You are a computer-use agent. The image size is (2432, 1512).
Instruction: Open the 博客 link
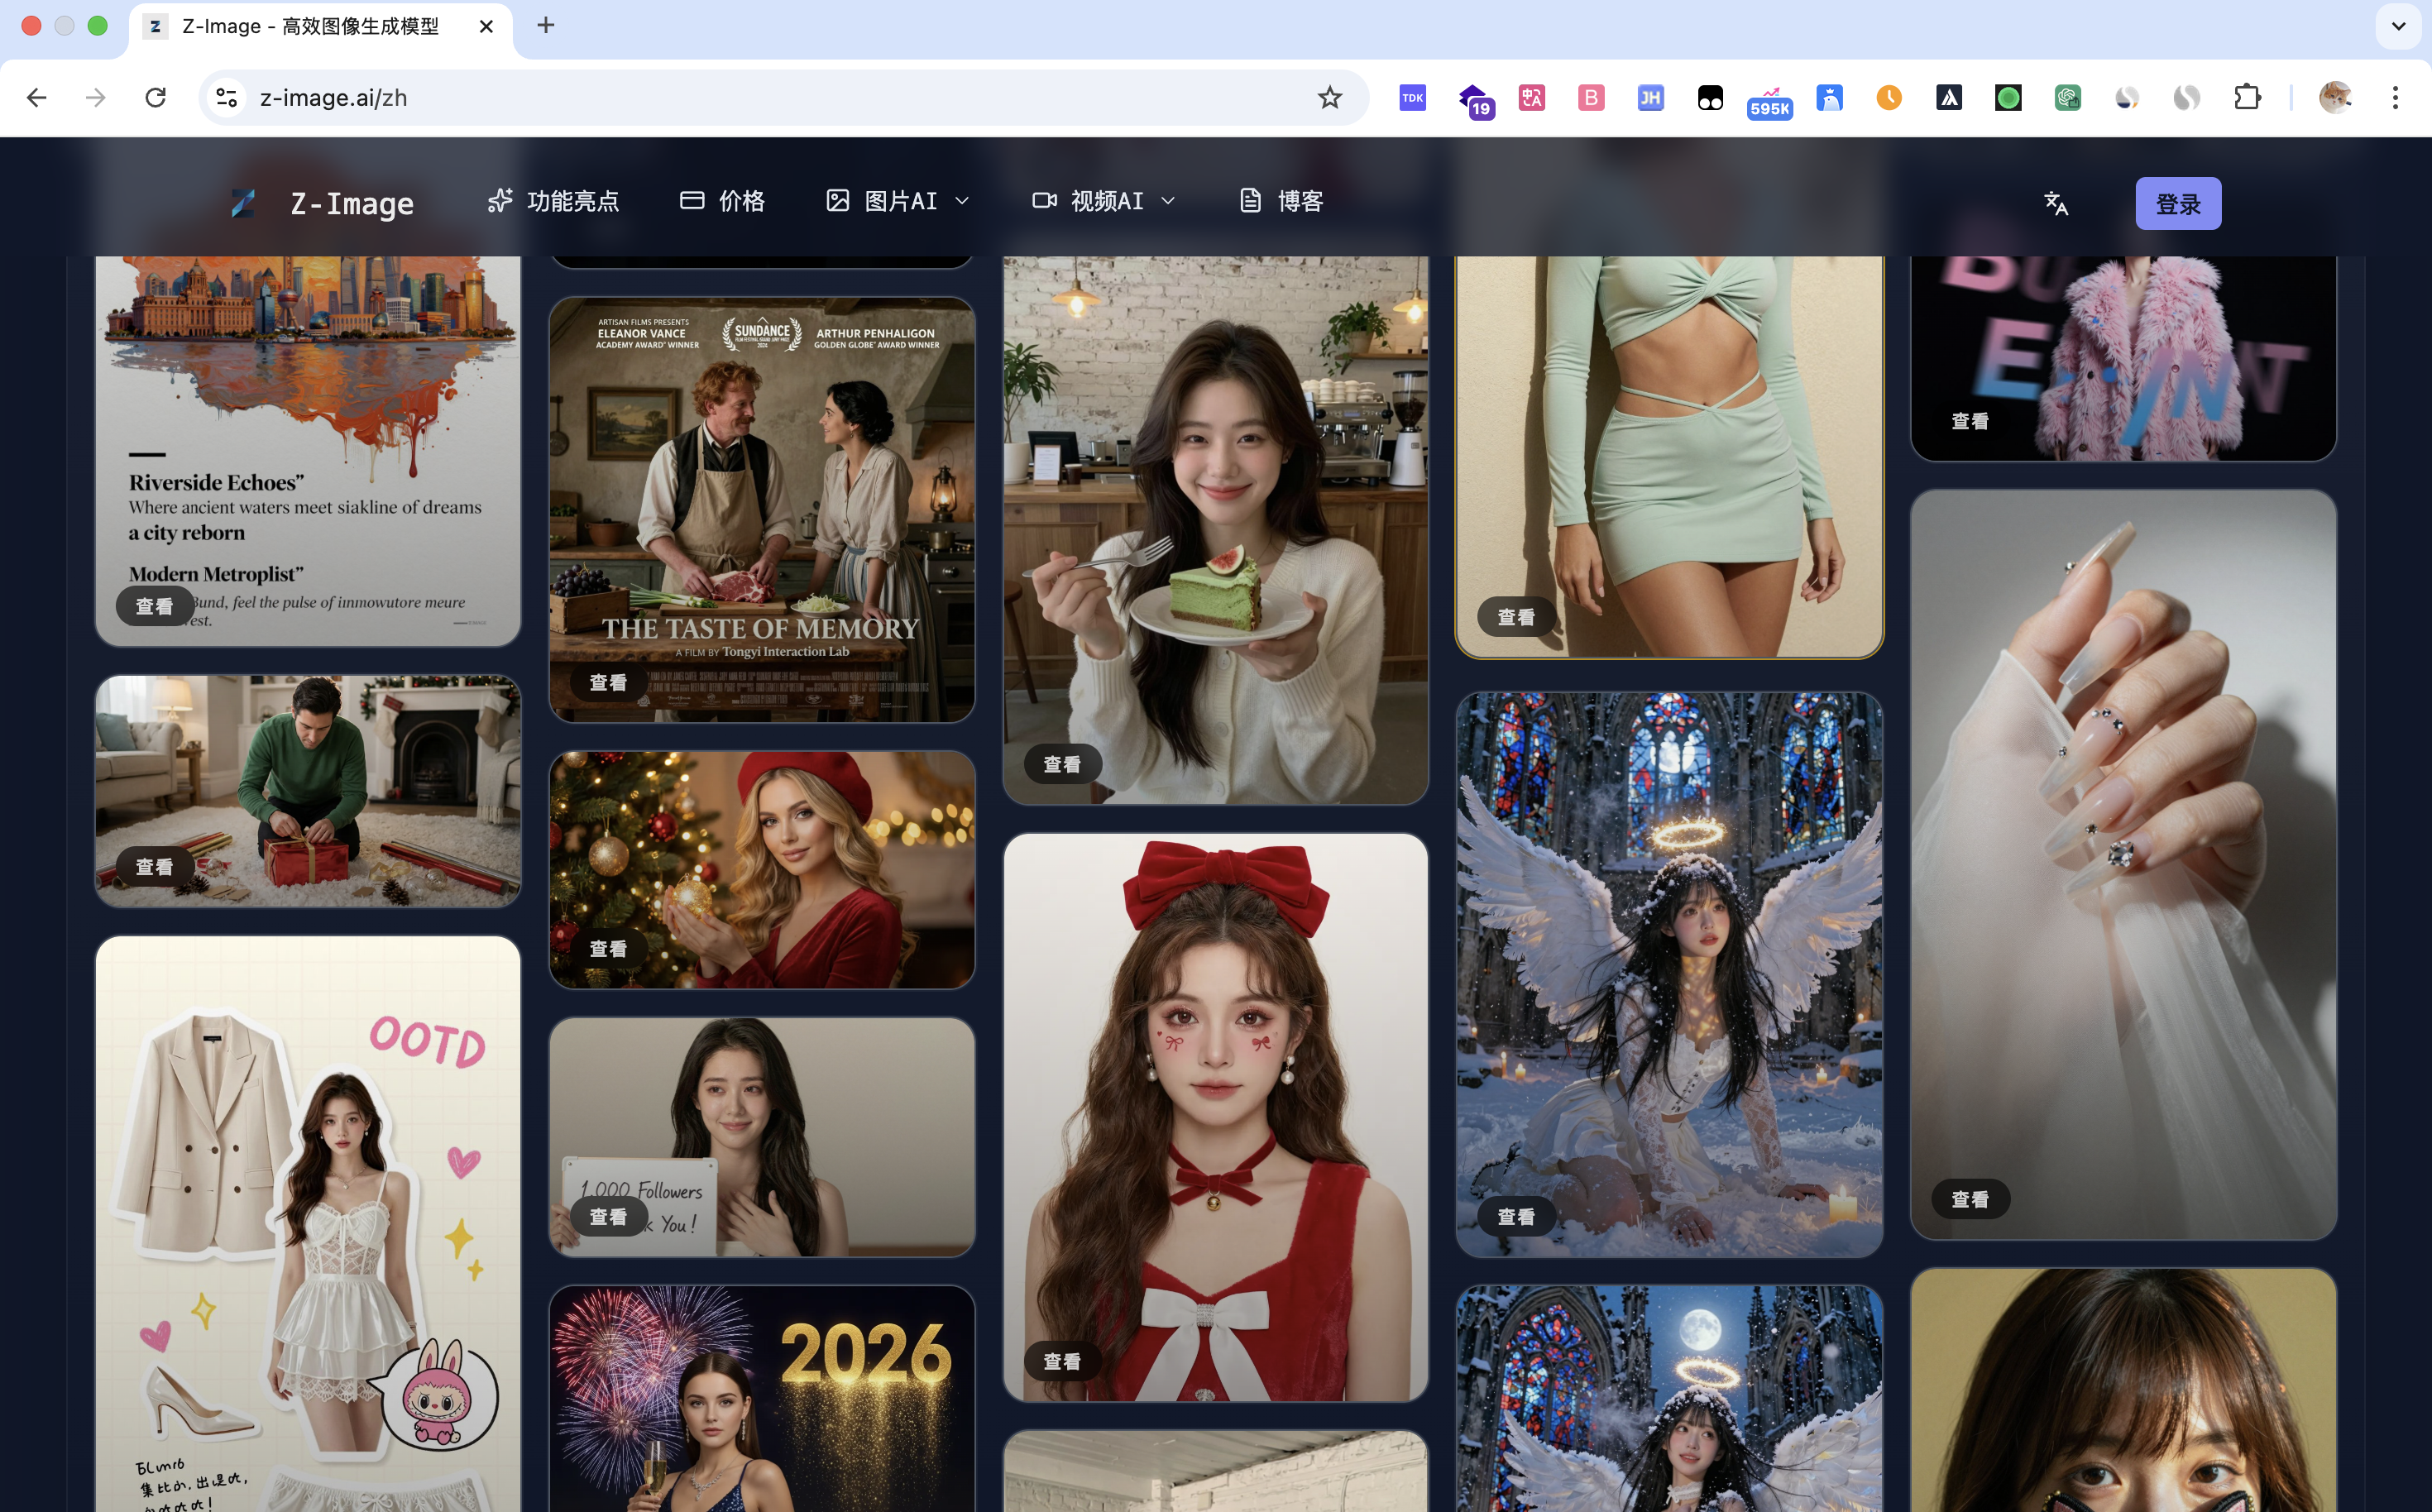pyautogui.click(x=1281, y=201)
